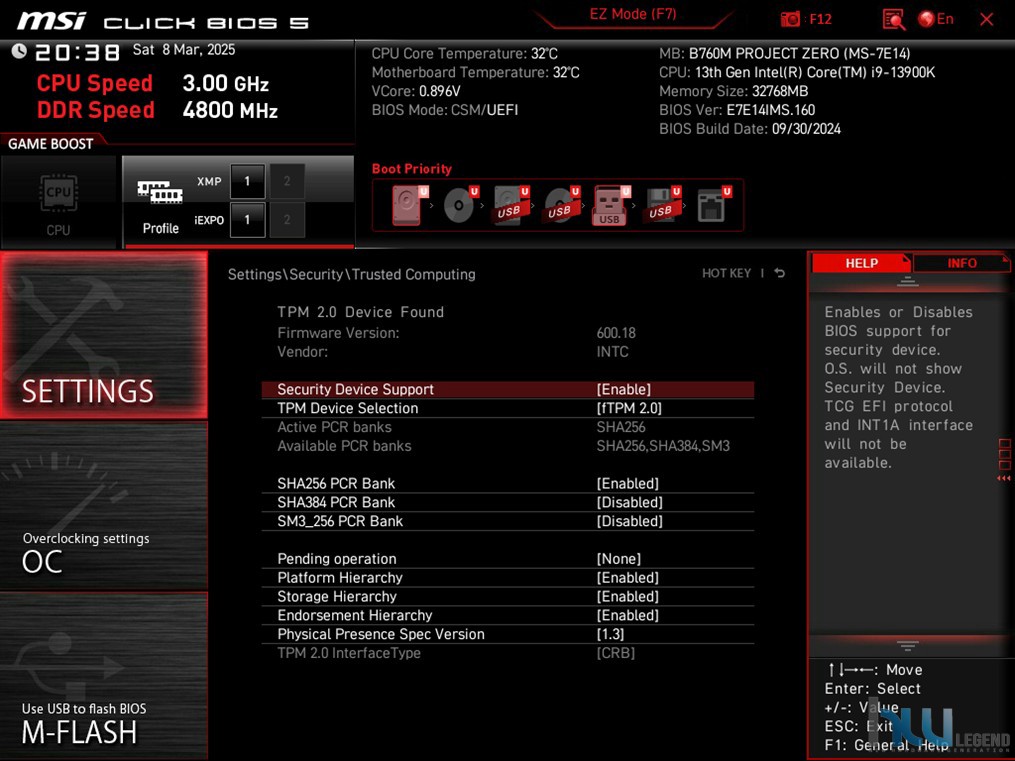1015x761 pixels.
Task: Click the Boot Priority heading
Action: pyautogui.click(x=412, y=169)
